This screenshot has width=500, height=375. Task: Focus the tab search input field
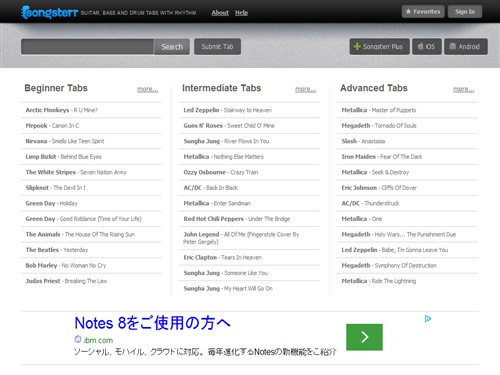coord(87,47)
